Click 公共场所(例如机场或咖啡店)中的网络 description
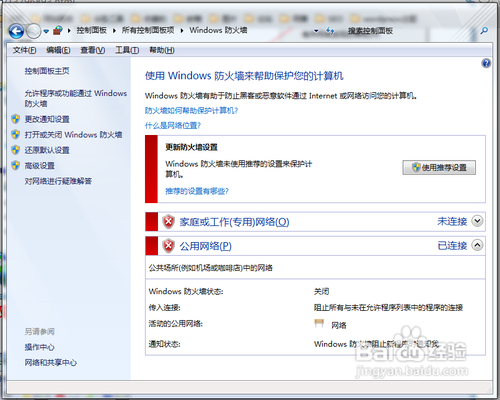 tap(211, 268)
